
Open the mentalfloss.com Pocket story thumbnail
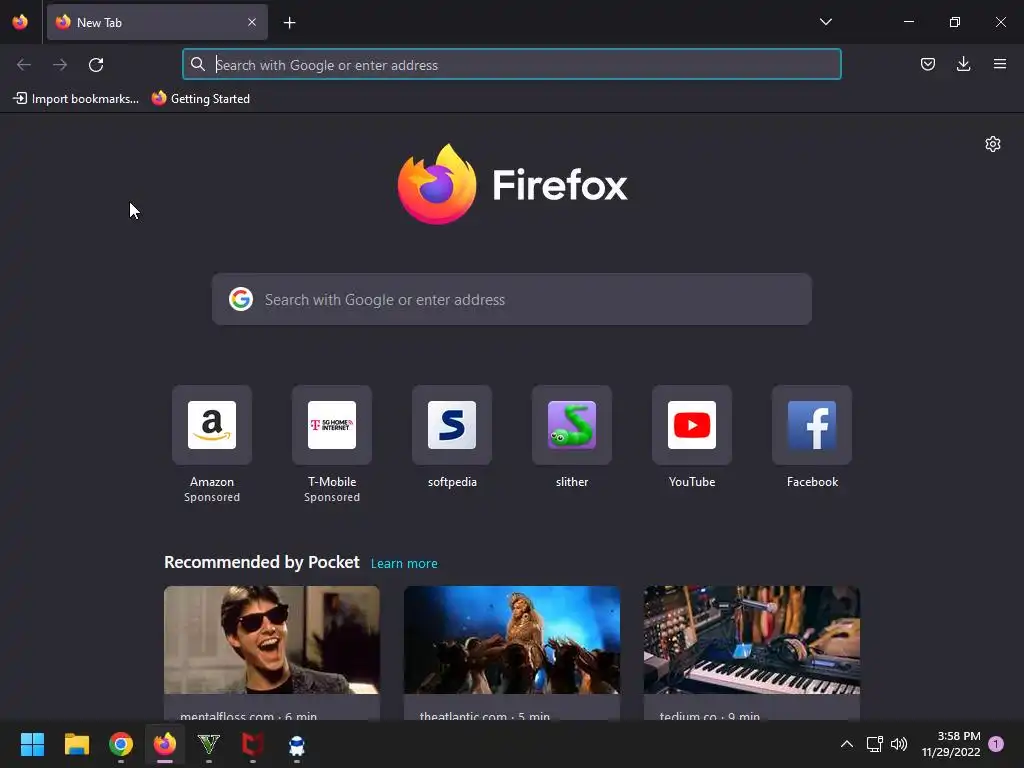272,640
